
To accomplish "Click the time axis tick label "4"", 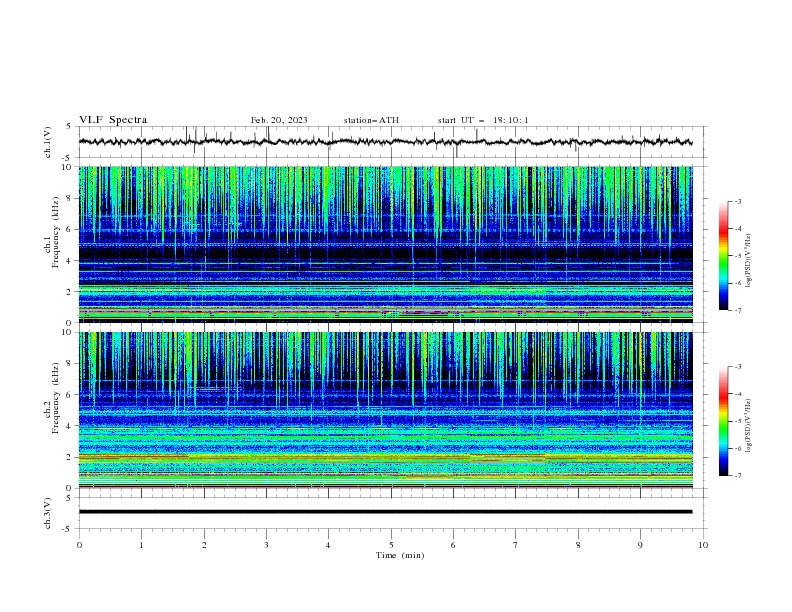I will [328, 545].
